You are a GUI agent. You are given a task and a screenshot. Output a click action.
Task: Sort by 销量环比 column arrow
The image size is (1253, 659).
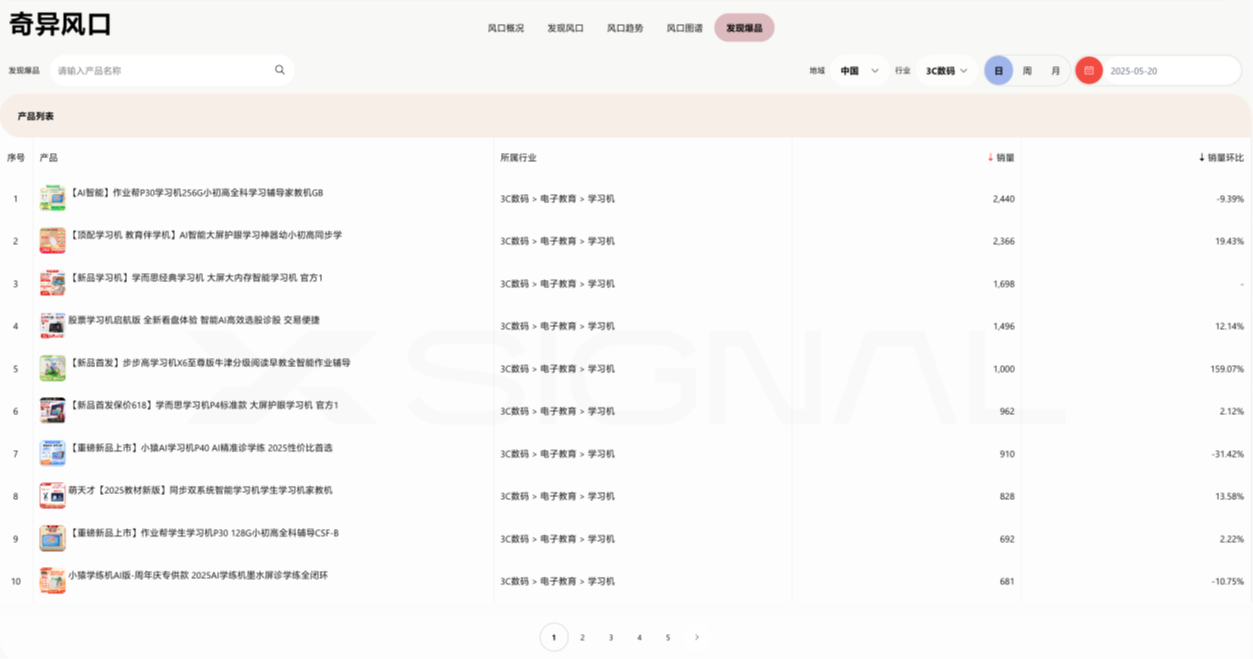(x=1201, y=158)
